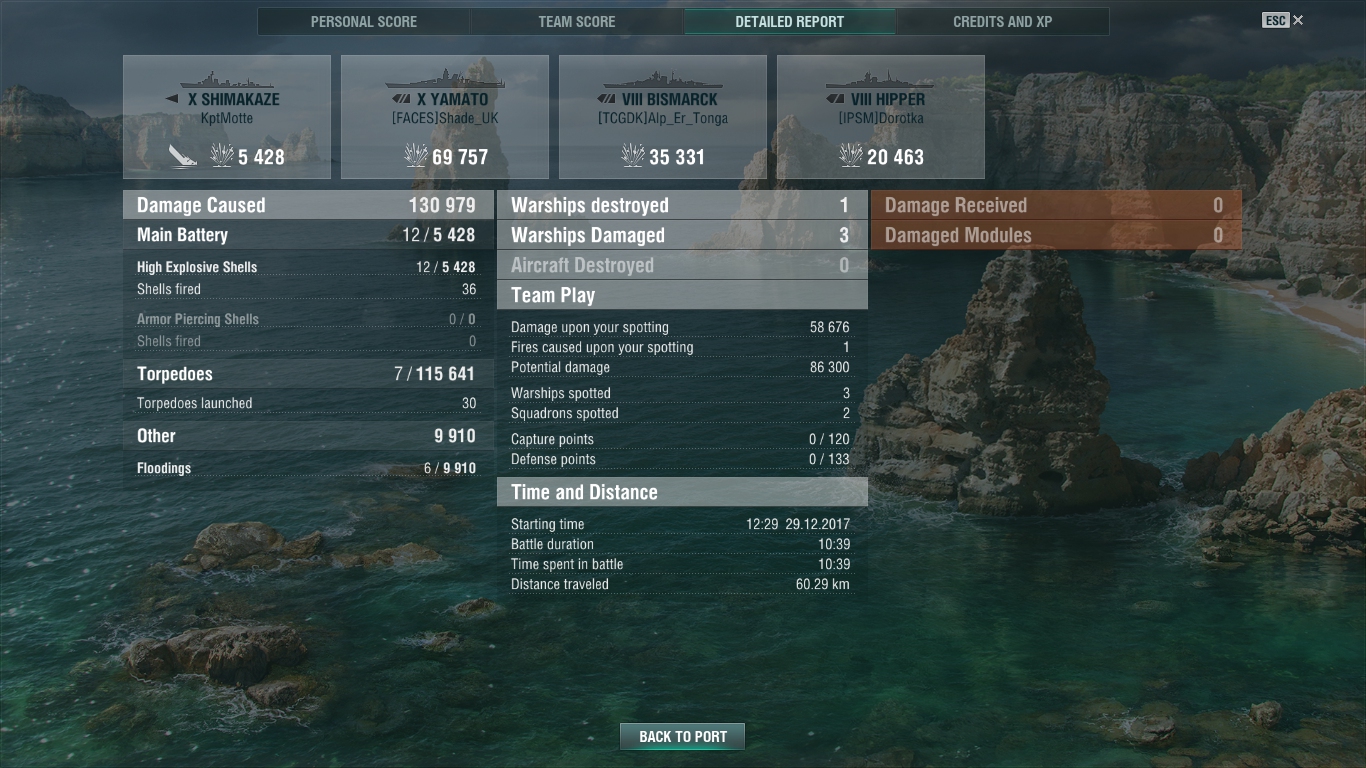Open the Team Score tab

(x=577, y=21)
